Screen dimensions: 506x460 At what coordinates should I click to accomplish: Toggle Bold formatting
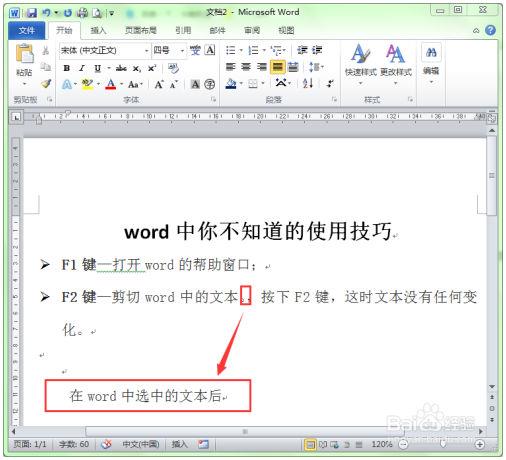(67, 68)
